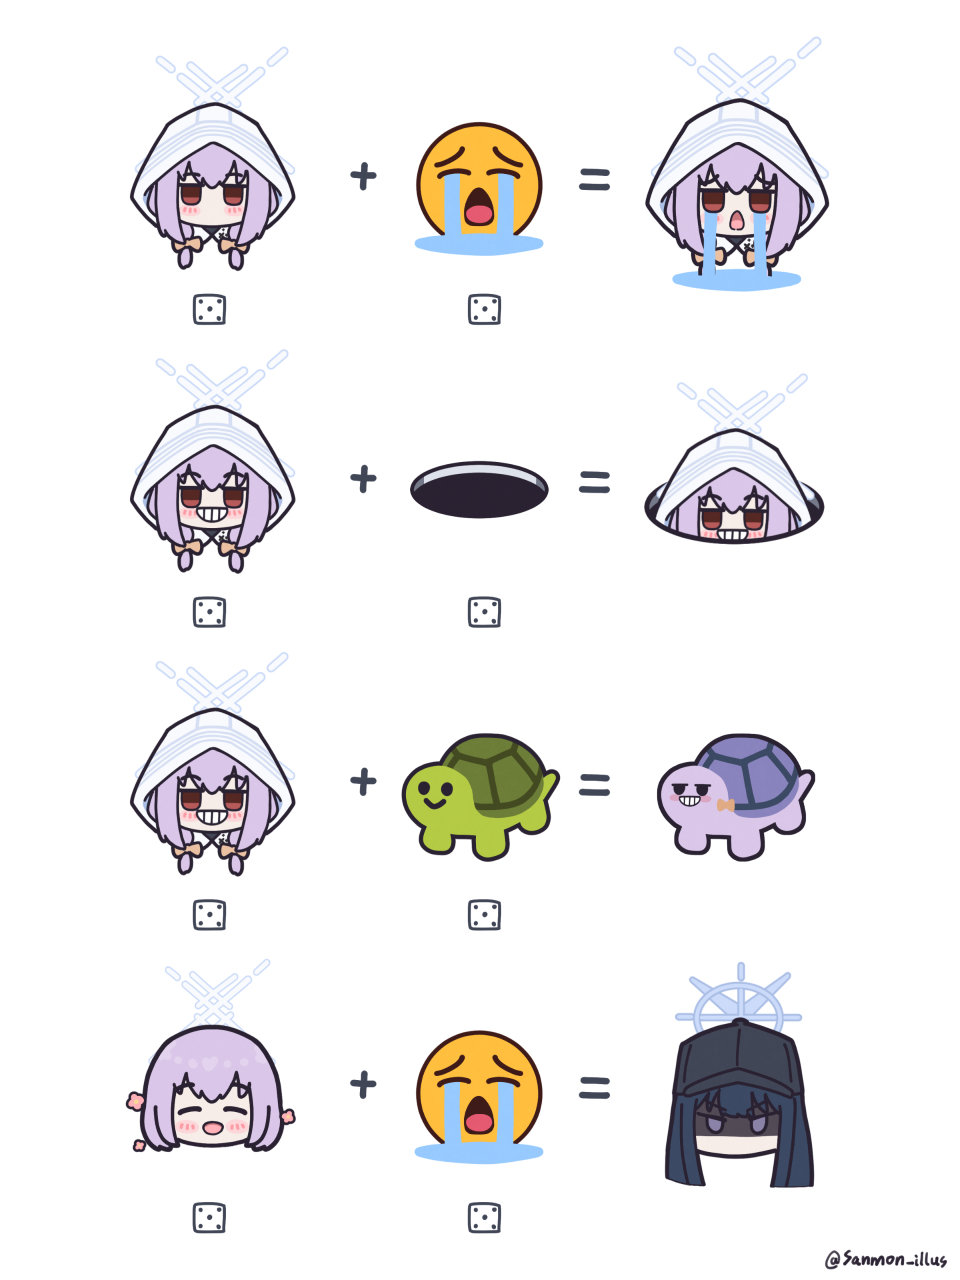This screenshot has height=1280, width=960.
Task: Click dice below hooded girl beside turtle
Action: (x=209, y=915)
